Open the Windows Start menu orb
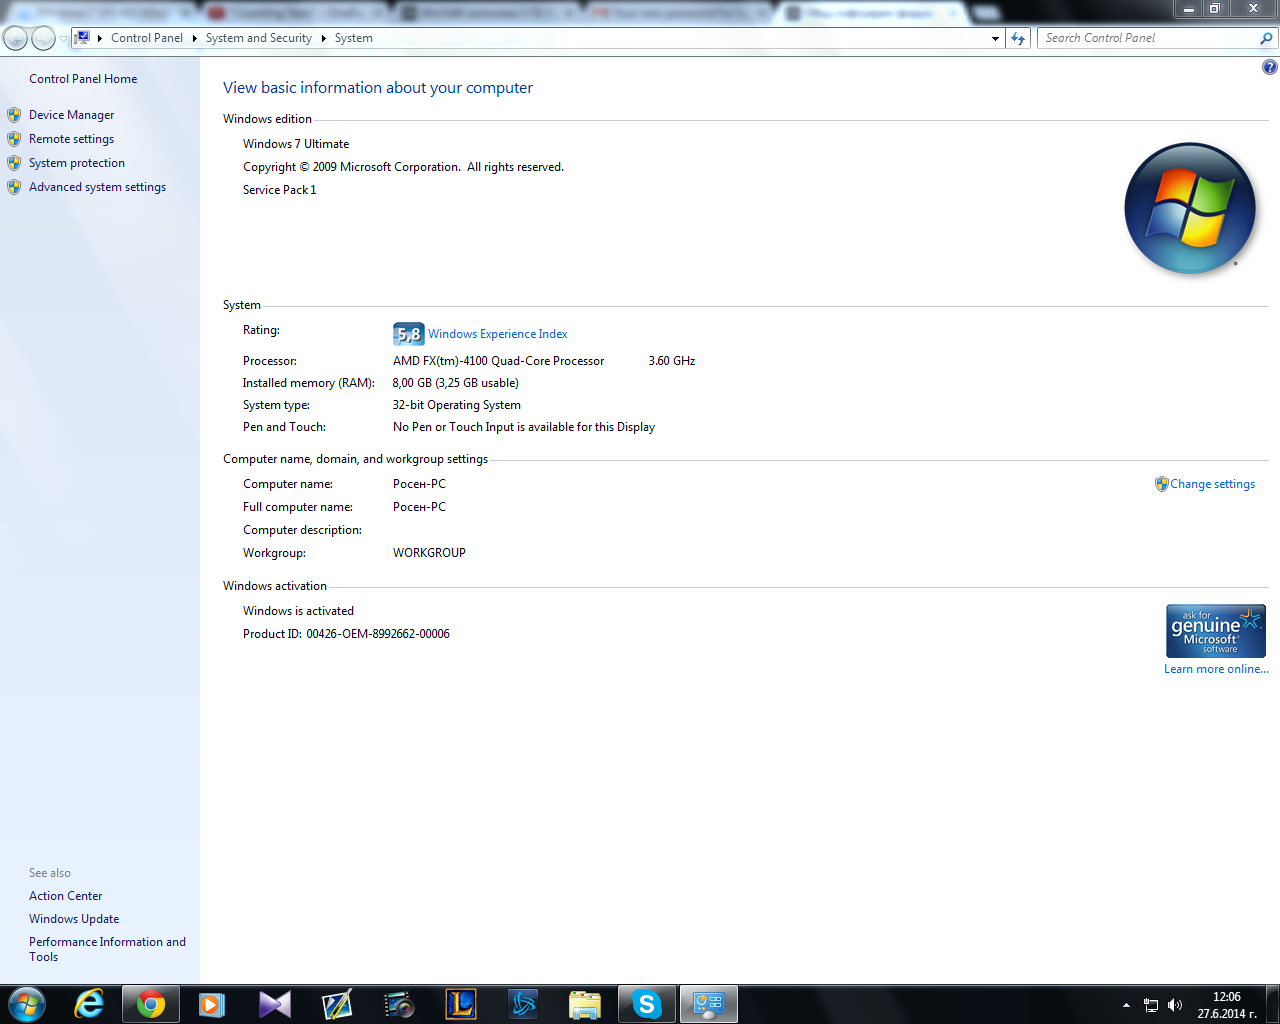1280x1024 pixels. pos(27,1004)
